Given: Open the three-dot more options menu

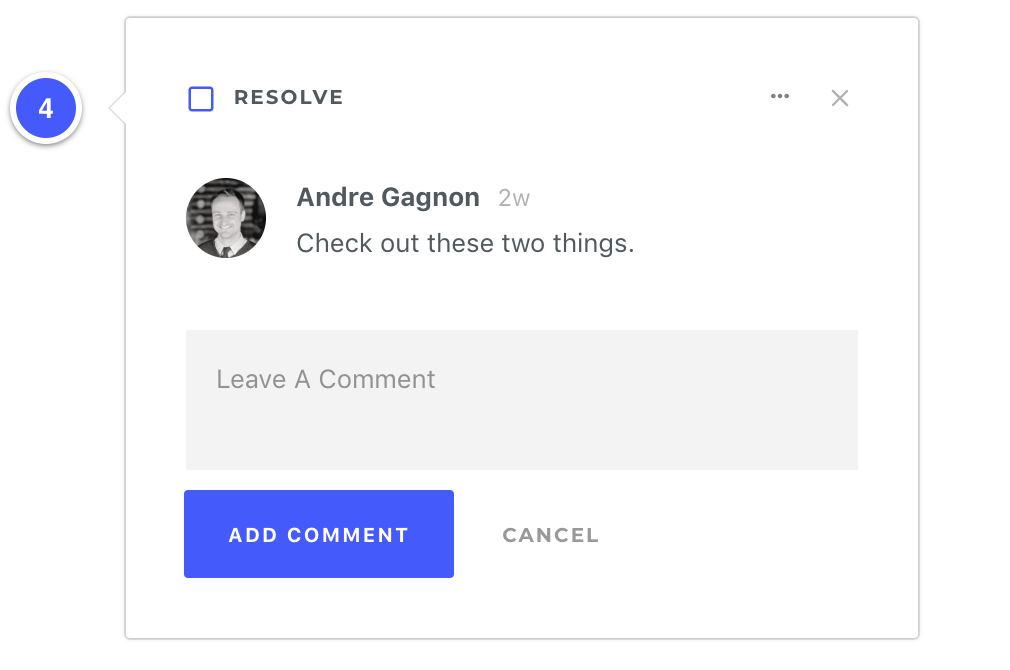Looking at the screenshot, I should [780, 97].
